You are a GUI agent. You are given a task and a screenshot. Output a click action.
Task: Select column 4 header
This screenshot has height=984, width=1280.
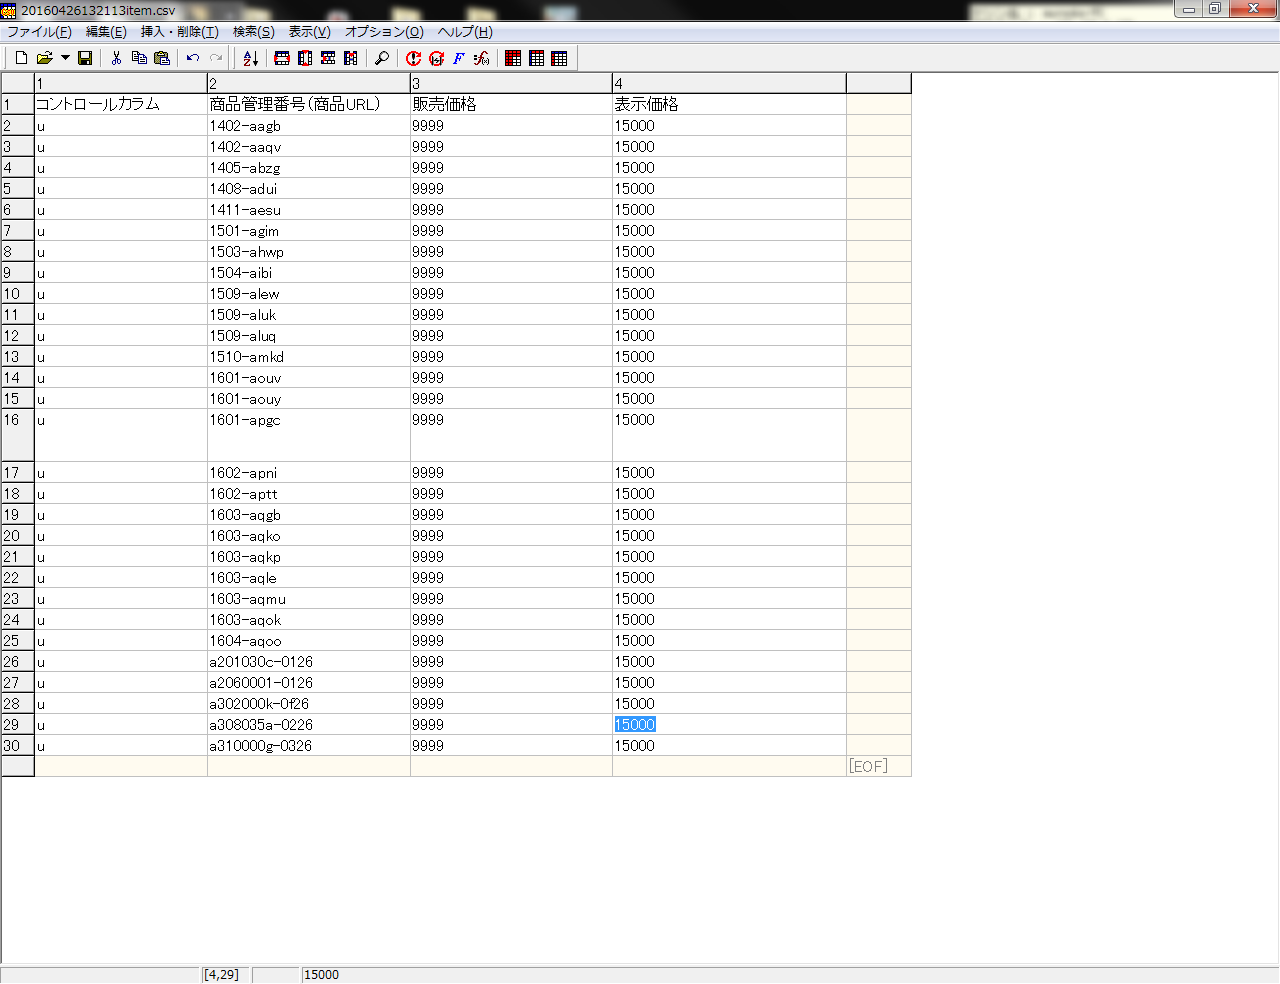click(729, 83)
